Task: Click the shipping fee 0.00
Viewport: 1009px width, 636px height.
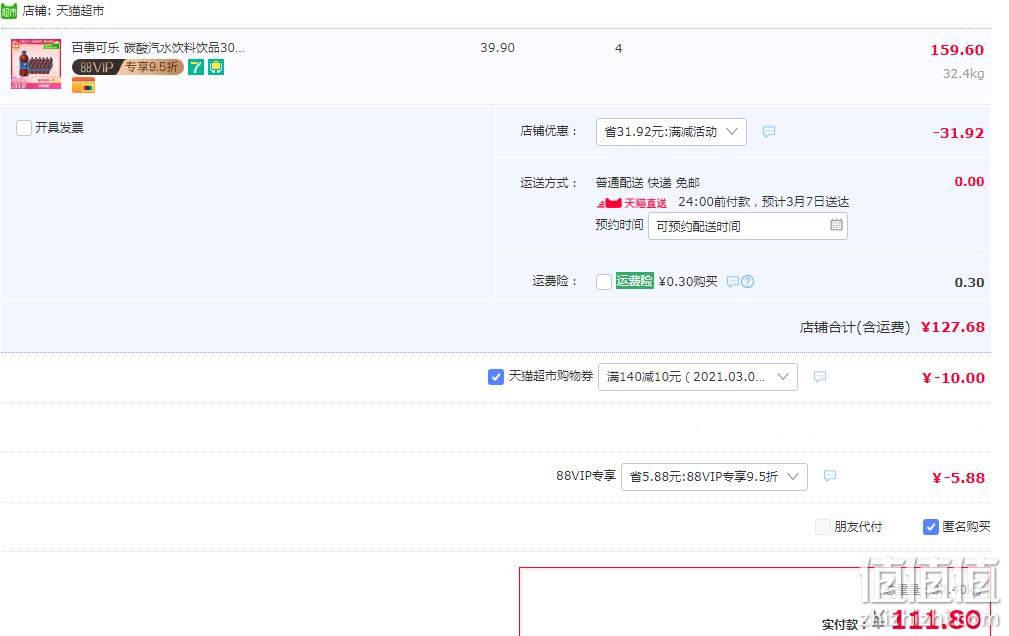Action: click(969, 182)
